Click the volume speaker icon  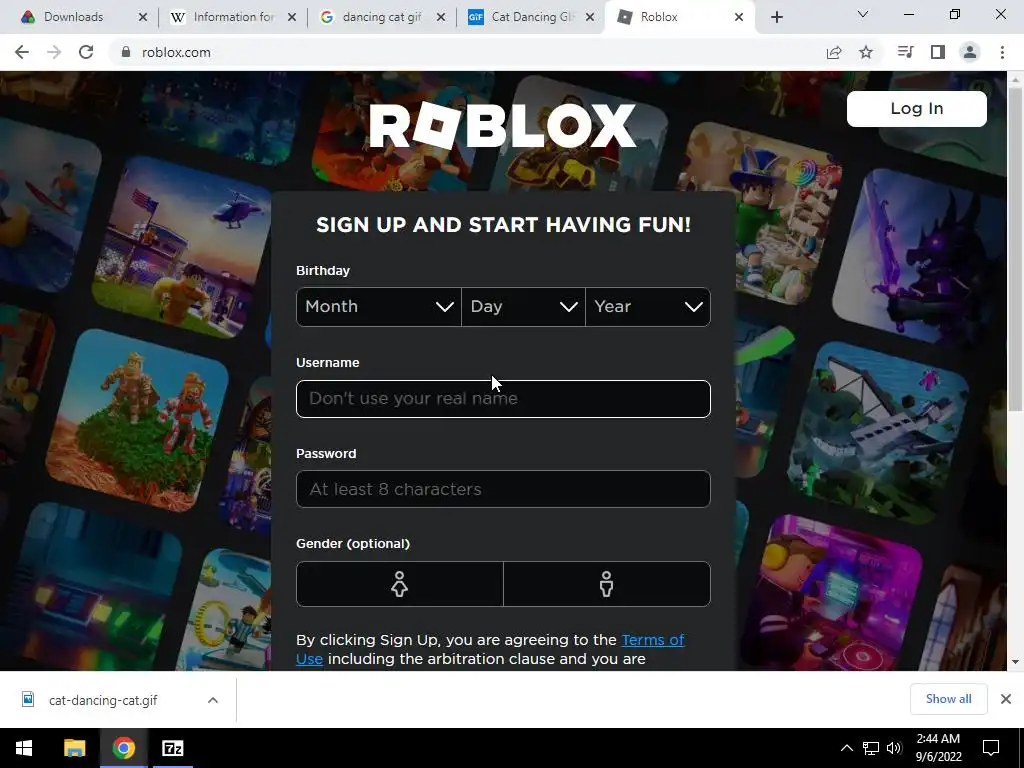894,748
